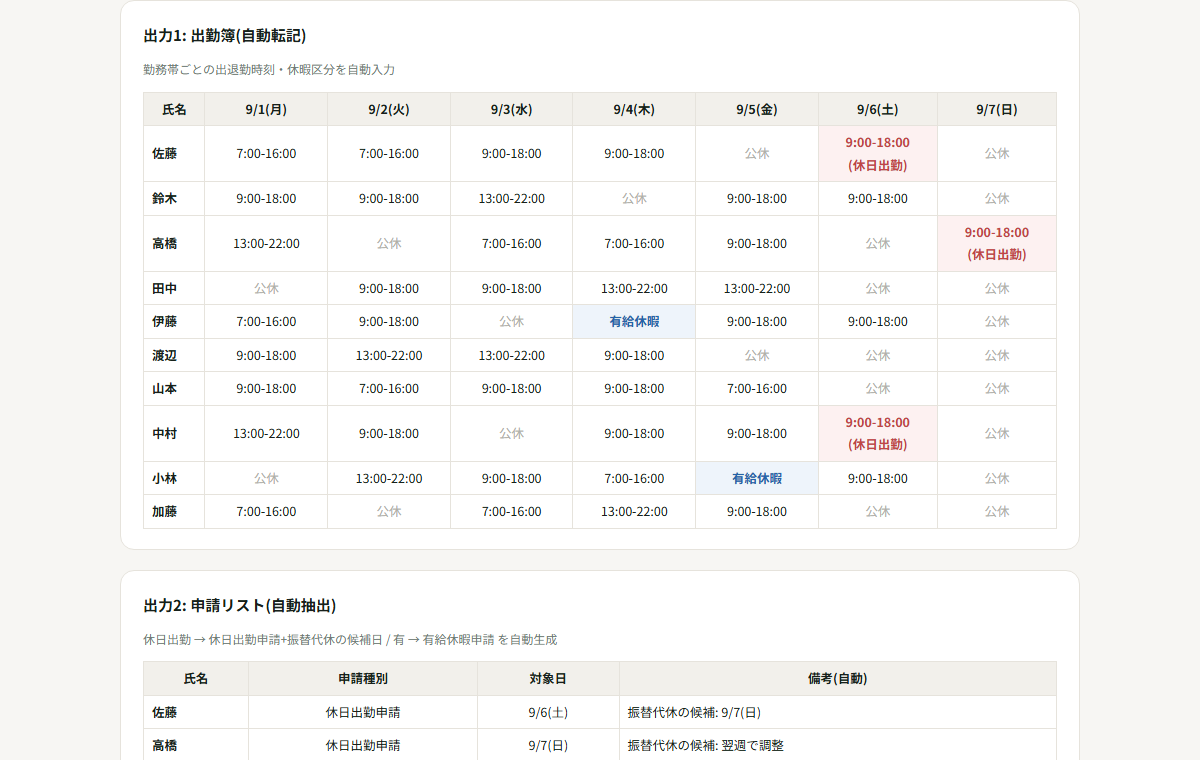Image resolution: width=1200 pixels, height=760 pixels.
Task: Click 田中's 公休 cell on 9/1(月)
Action: [266, 289]
